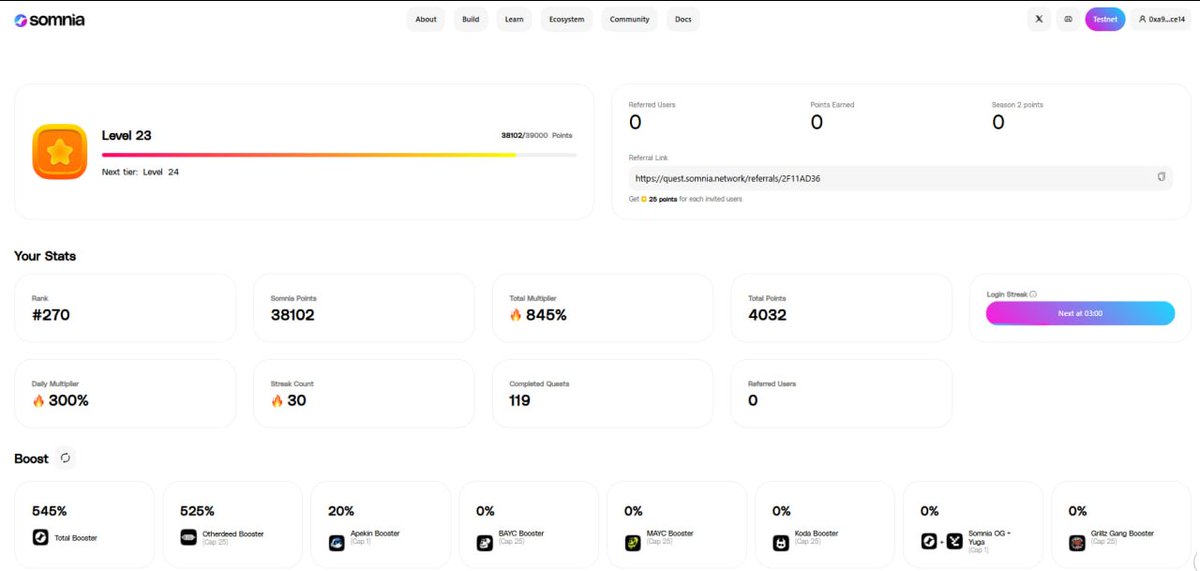Click the Koda Booster icon
The width and height of the screenshot is (1200, 571).
pos(781,542)
